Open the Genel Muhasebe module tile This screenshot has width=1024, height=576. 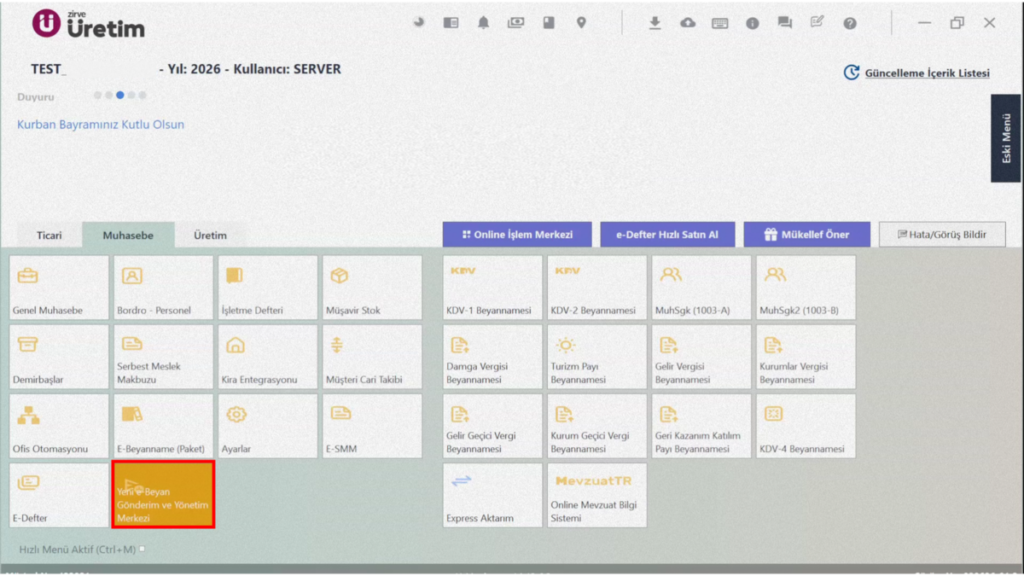[x=59, y=287]
